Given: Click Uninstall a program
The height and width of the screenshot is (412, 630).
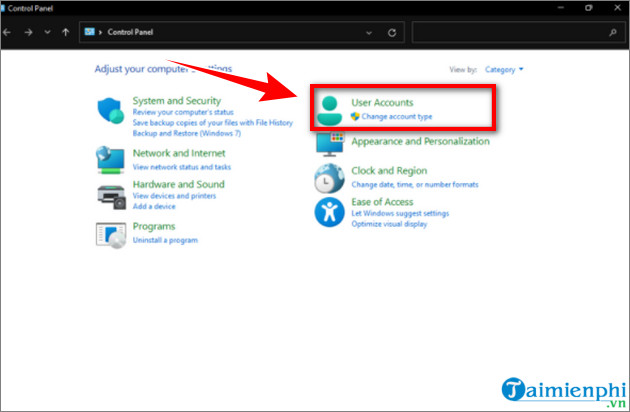Looking at the screenshot, I should (x=165, y=240).
